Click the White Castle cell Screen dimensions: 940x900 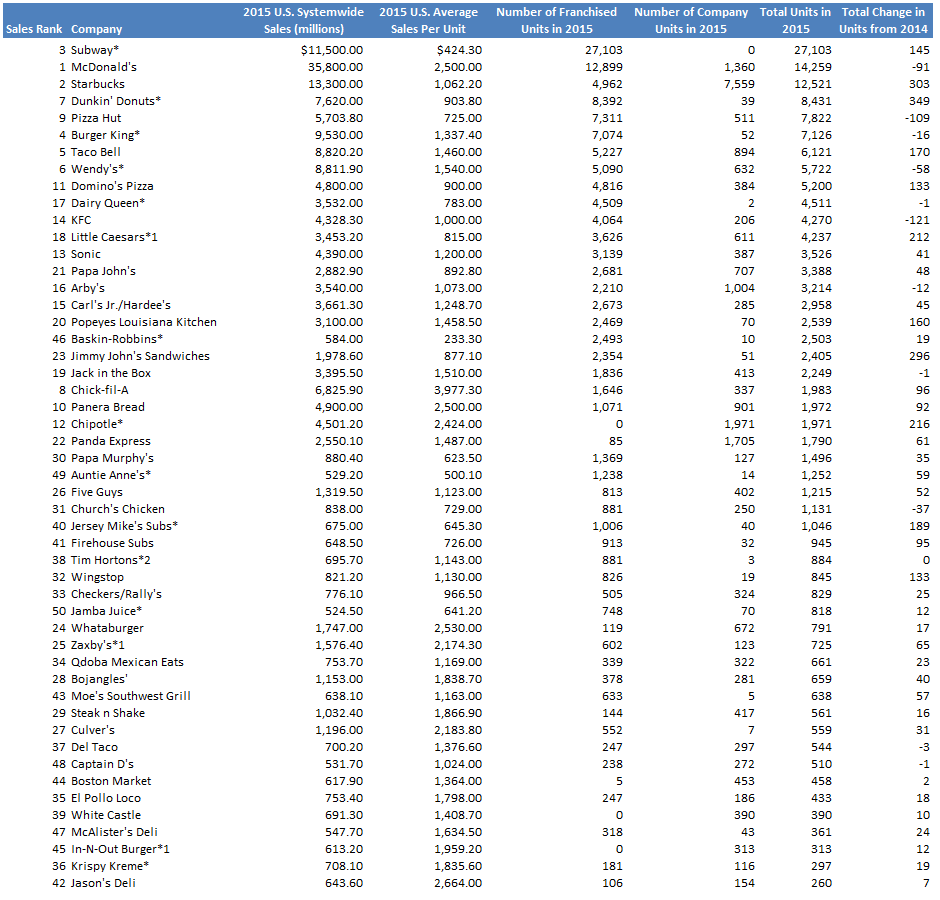point(106,815)
